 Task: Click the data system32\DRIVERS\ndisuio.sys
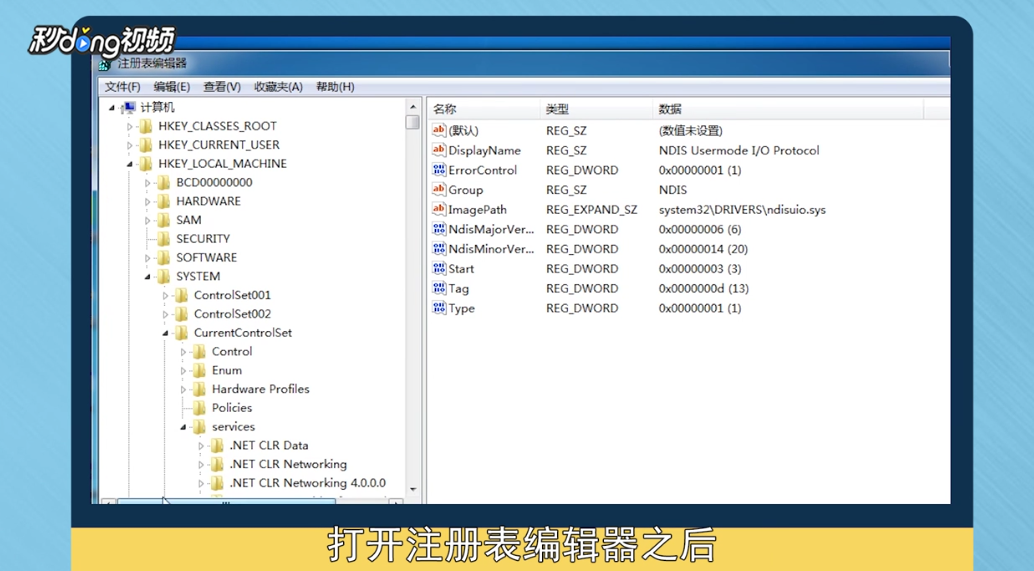[x=742, y=210]
